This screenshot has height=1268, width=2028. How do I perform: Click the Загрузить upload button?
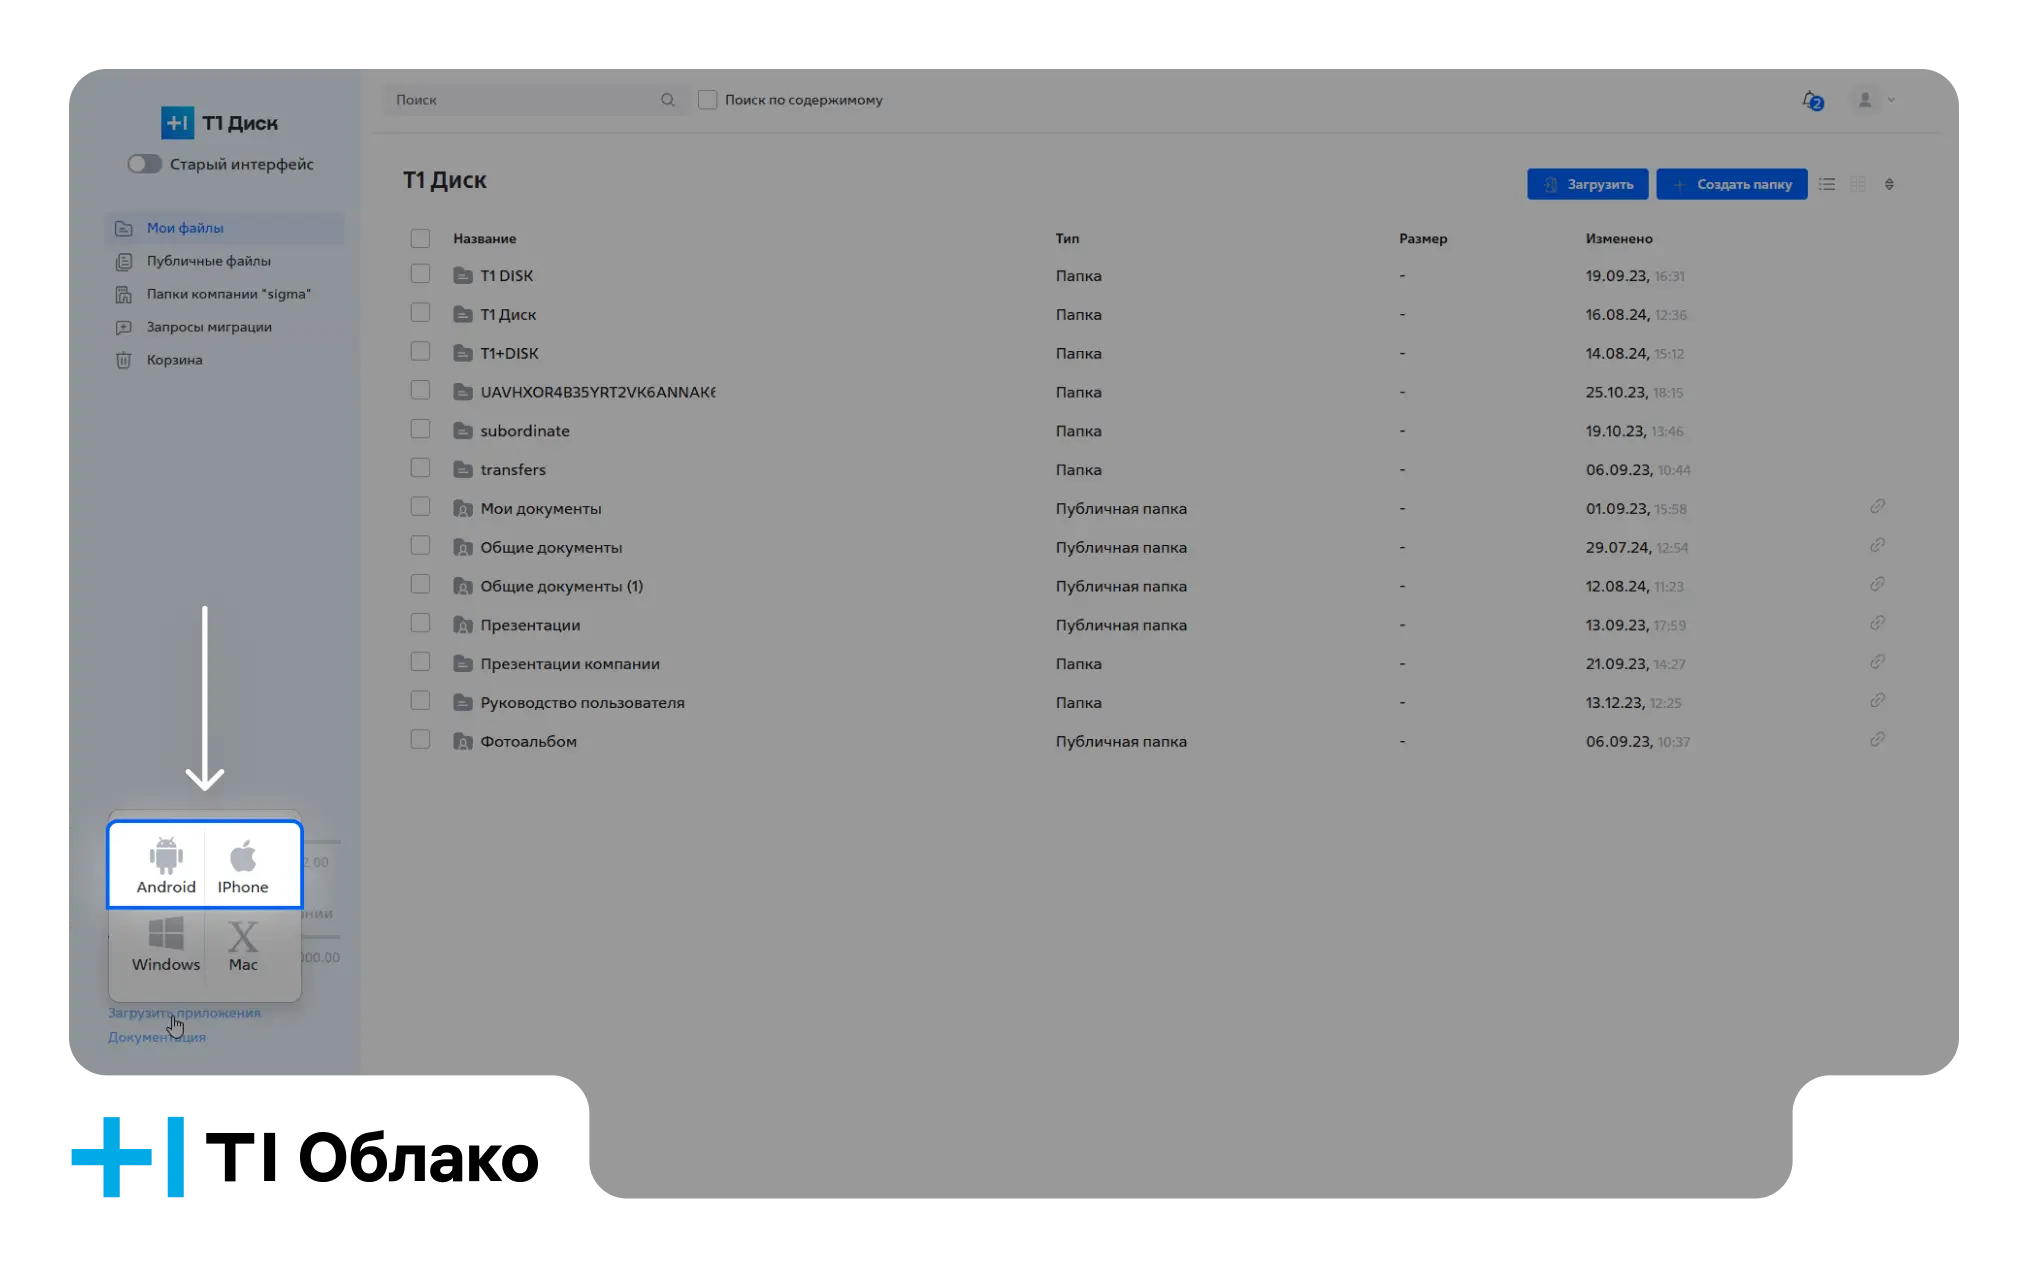click(x=1587, y=184)
